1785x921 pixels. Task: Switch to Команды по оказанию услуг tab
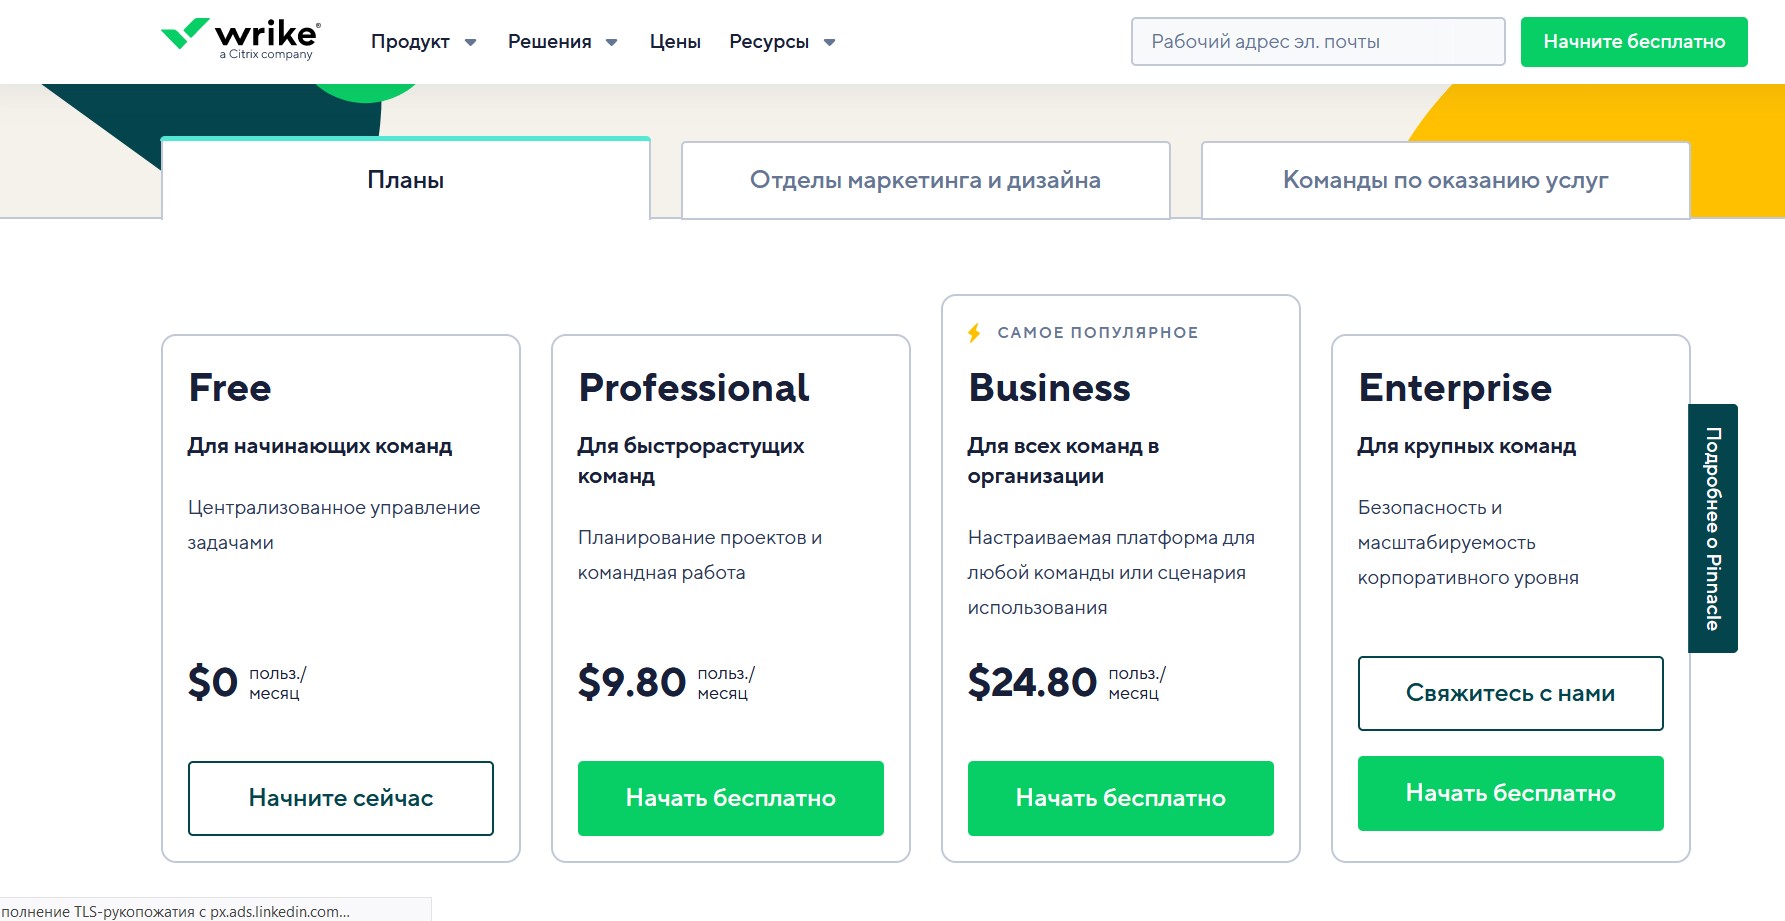pyautogui.click(x=1445, y=180)
